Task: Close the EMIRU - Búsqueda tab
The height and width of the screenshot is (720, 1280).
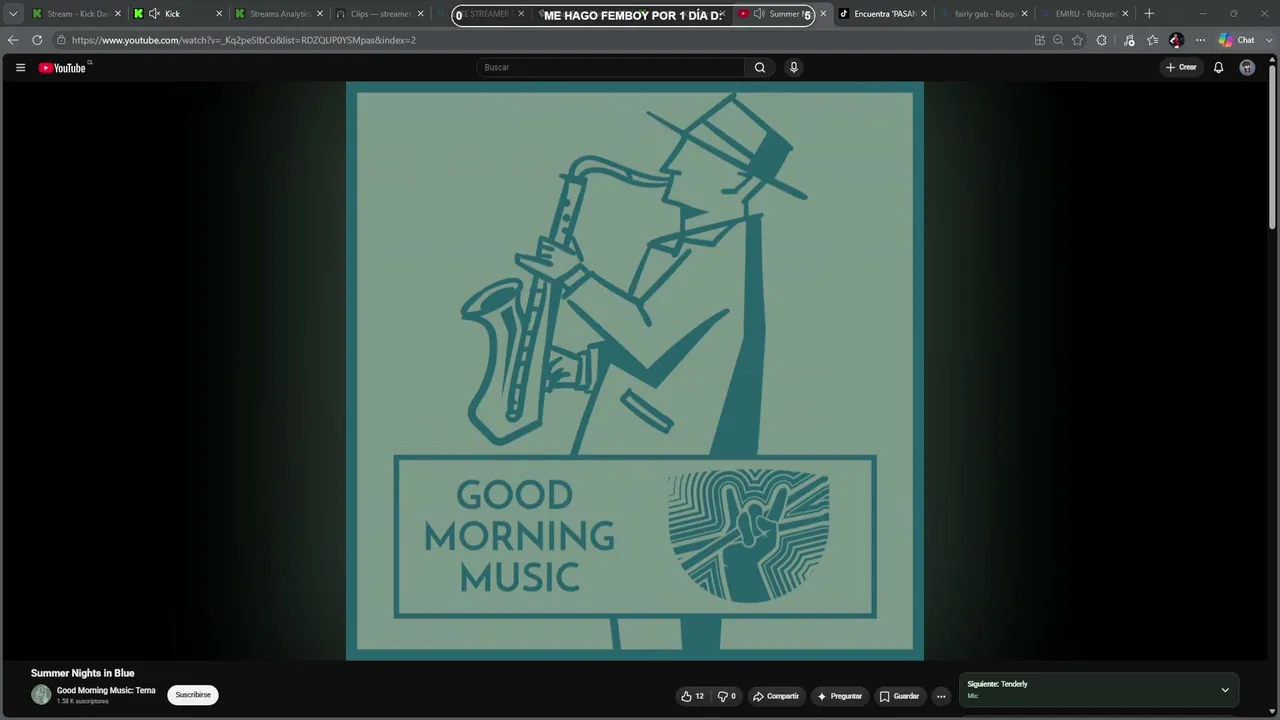Action: point(1125,14)
